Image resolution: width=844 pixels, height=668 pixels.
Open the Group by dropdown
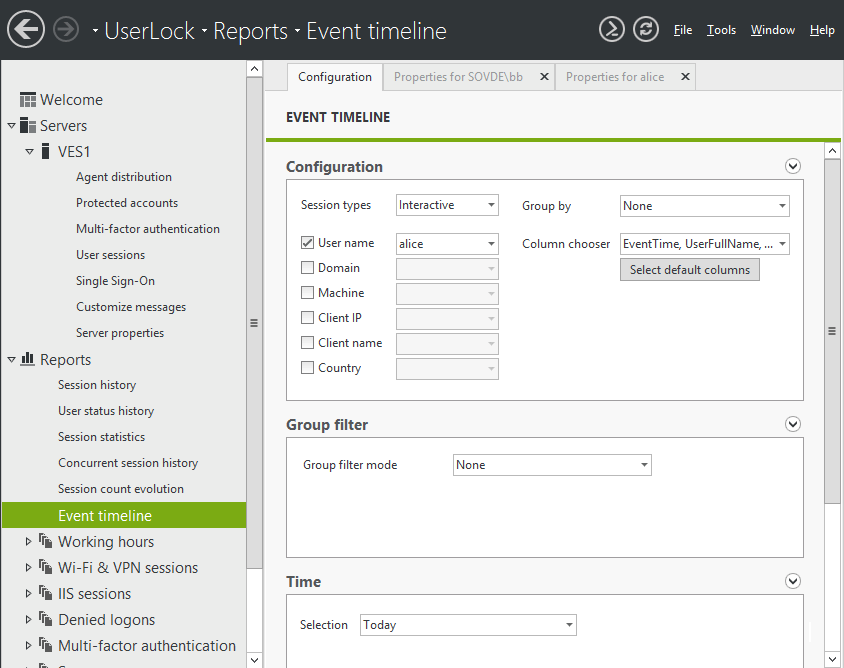(x=705, y=206)
